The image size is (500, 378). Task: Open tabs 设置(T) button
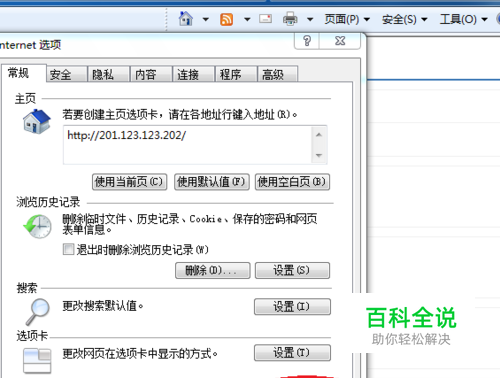[x=292, y=353]
